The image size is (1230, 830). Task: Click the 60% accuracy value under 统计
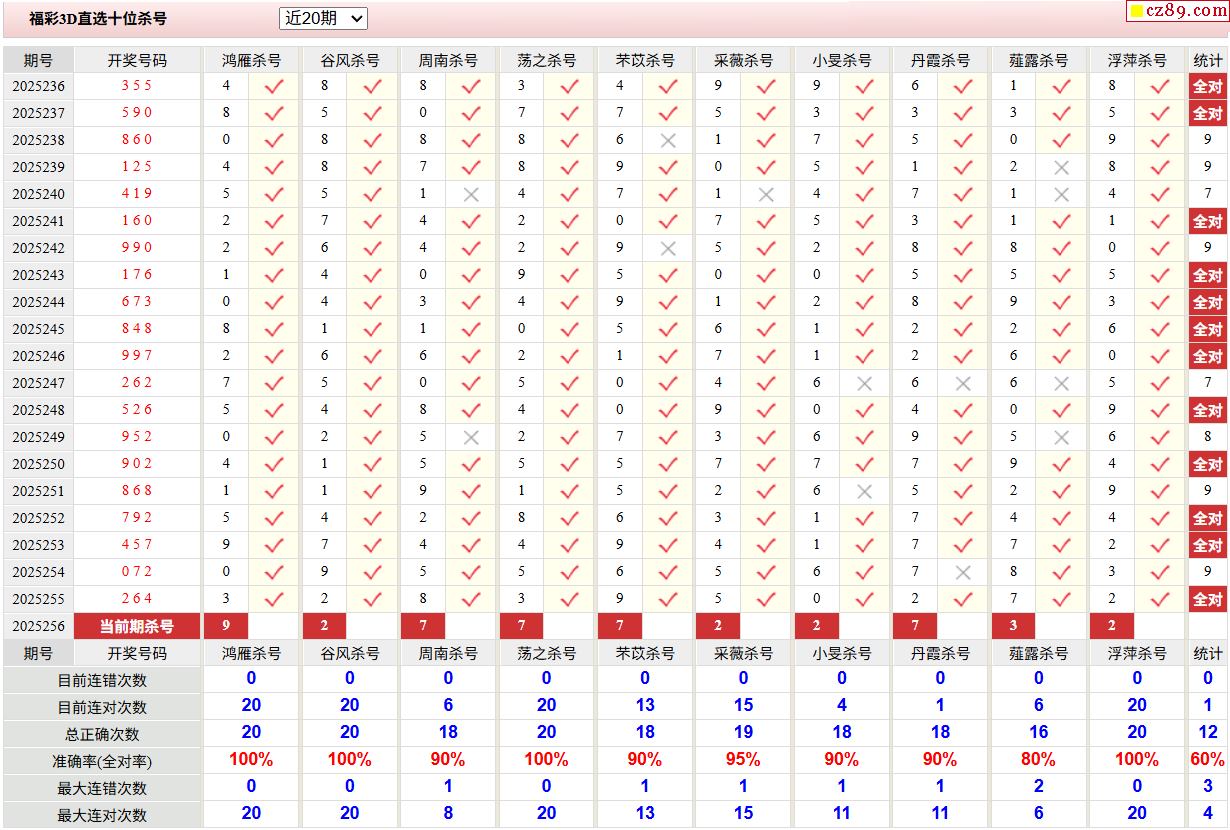[1208, 760]
